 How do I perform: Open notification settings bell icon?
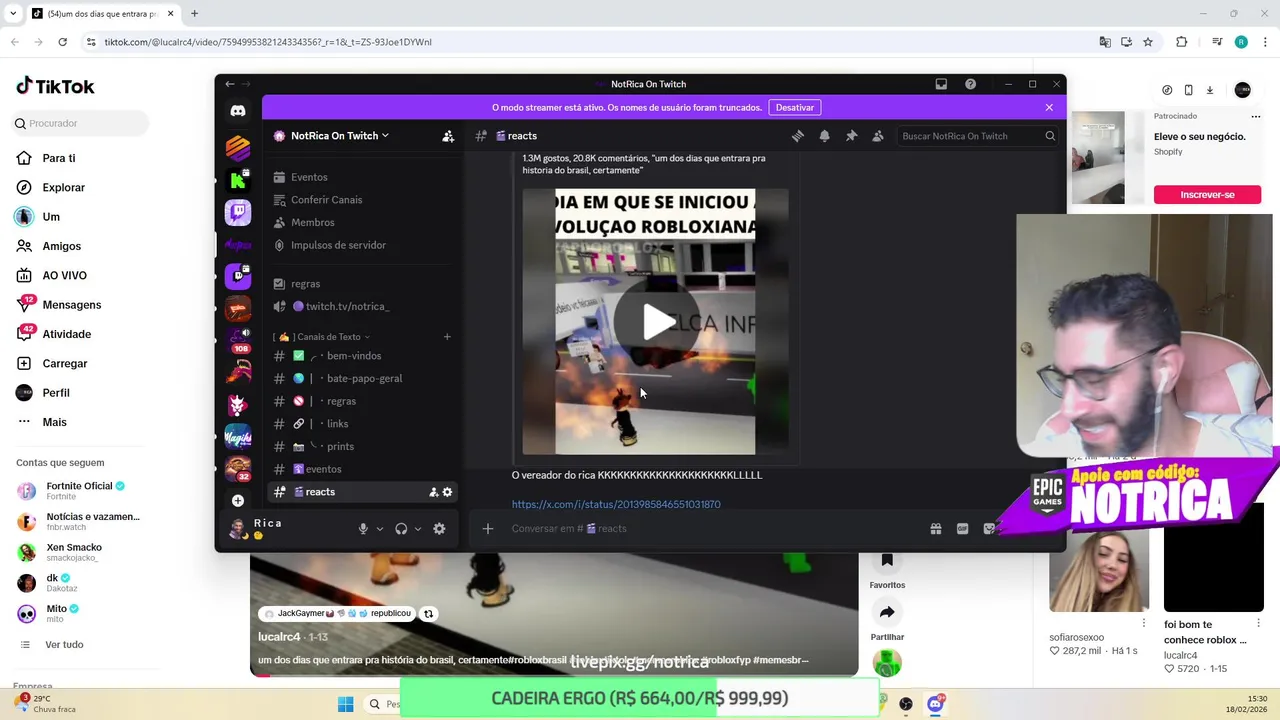(x=825, y=136)
